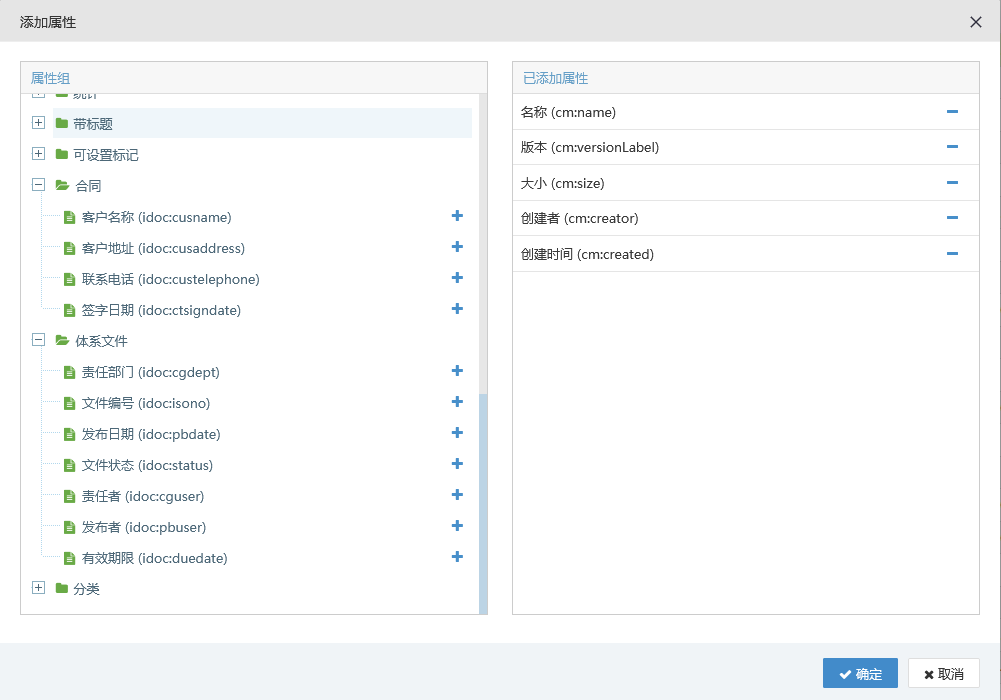Click plus icon beside 联系电话 attribute
Screen dimensions: 1001x700
pos(457,278)
